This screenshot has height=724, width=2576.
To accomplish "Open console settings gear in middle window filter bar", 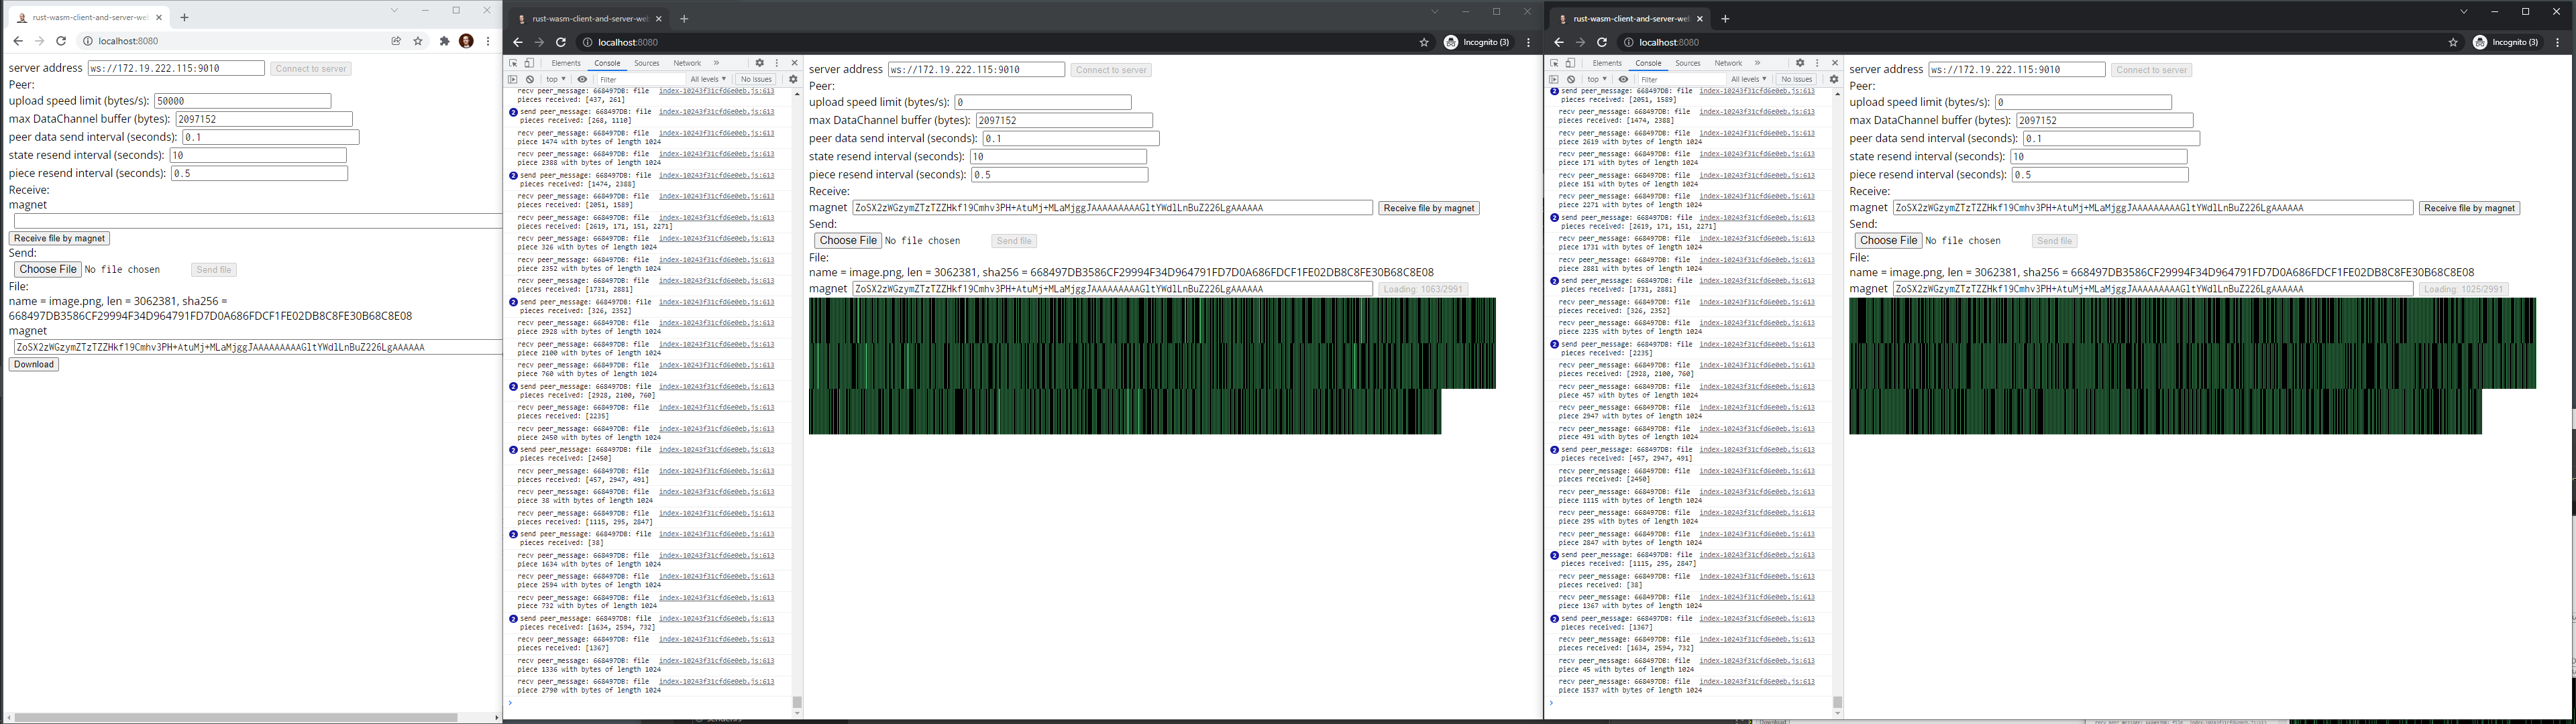I will tap(793, 79).
